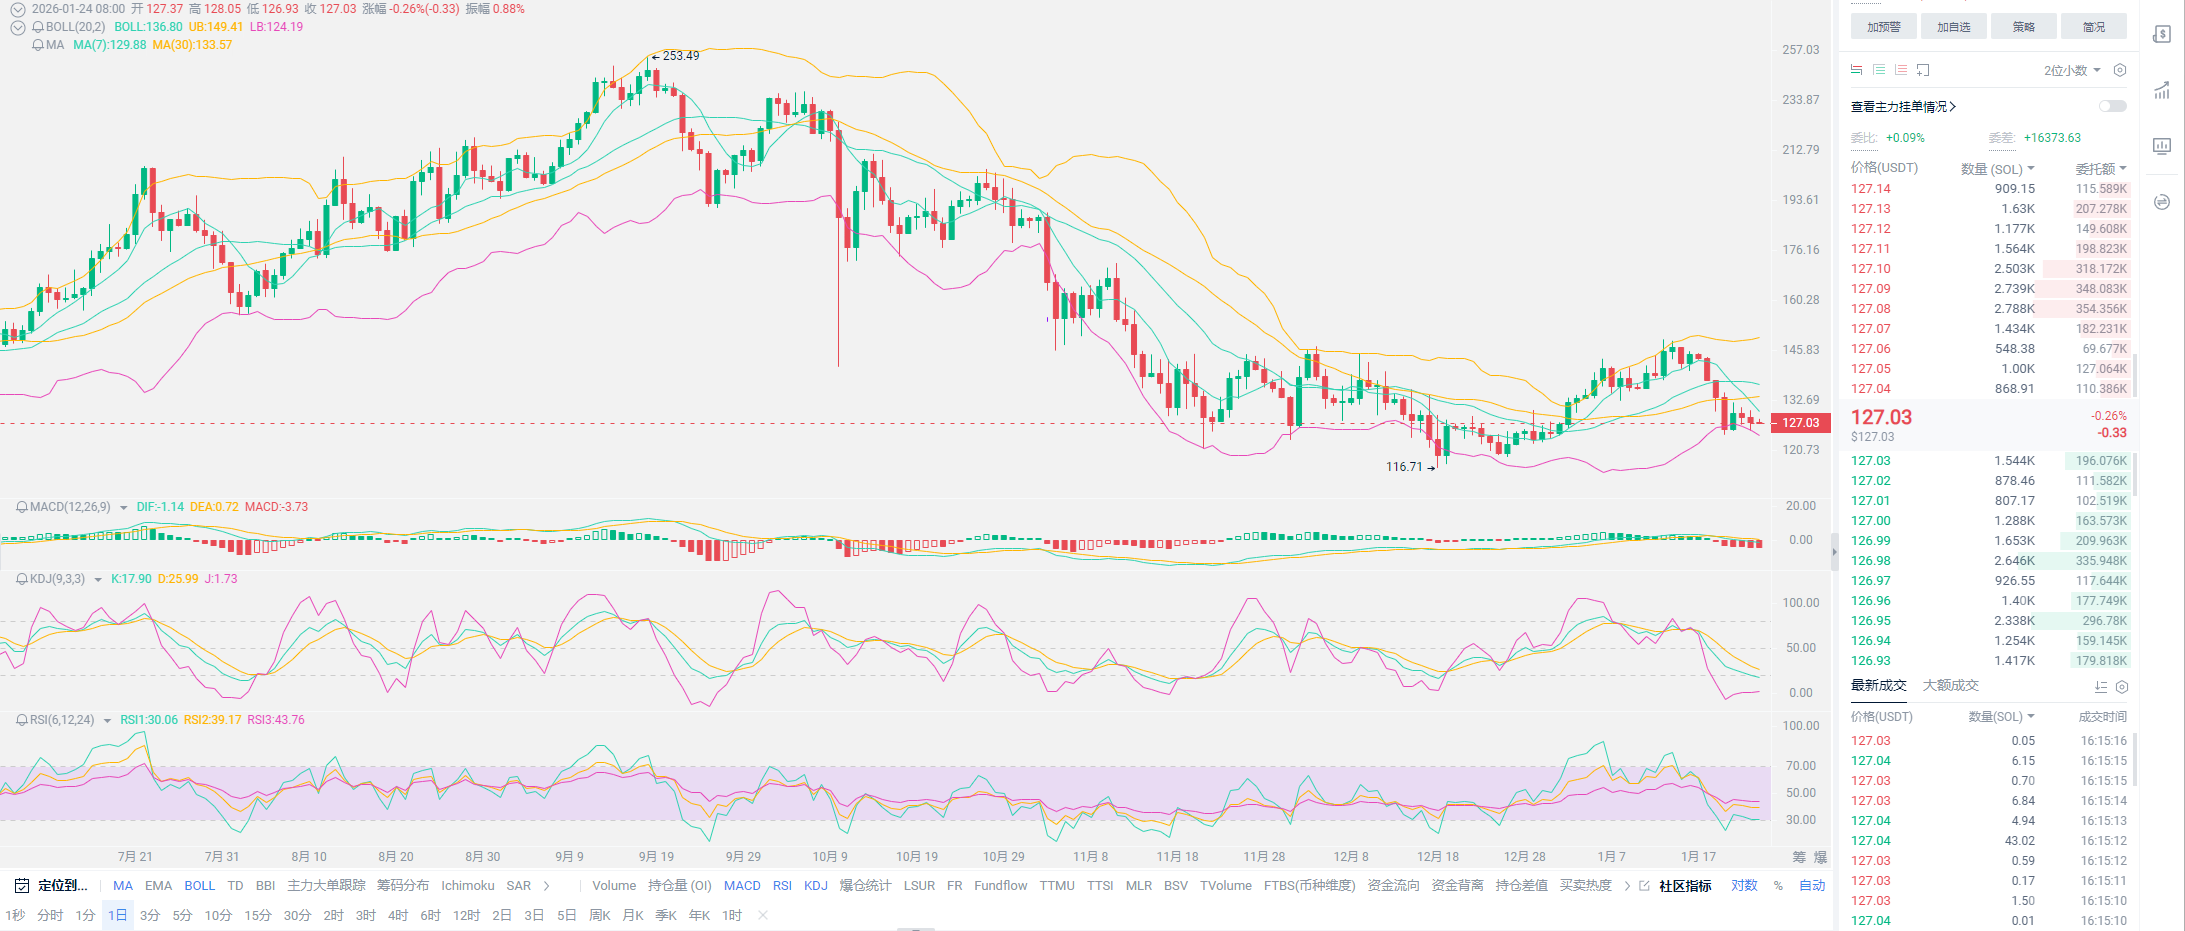
Task: Enable the Ichimoku indicator overlay
Action: (x=467, y=886)
